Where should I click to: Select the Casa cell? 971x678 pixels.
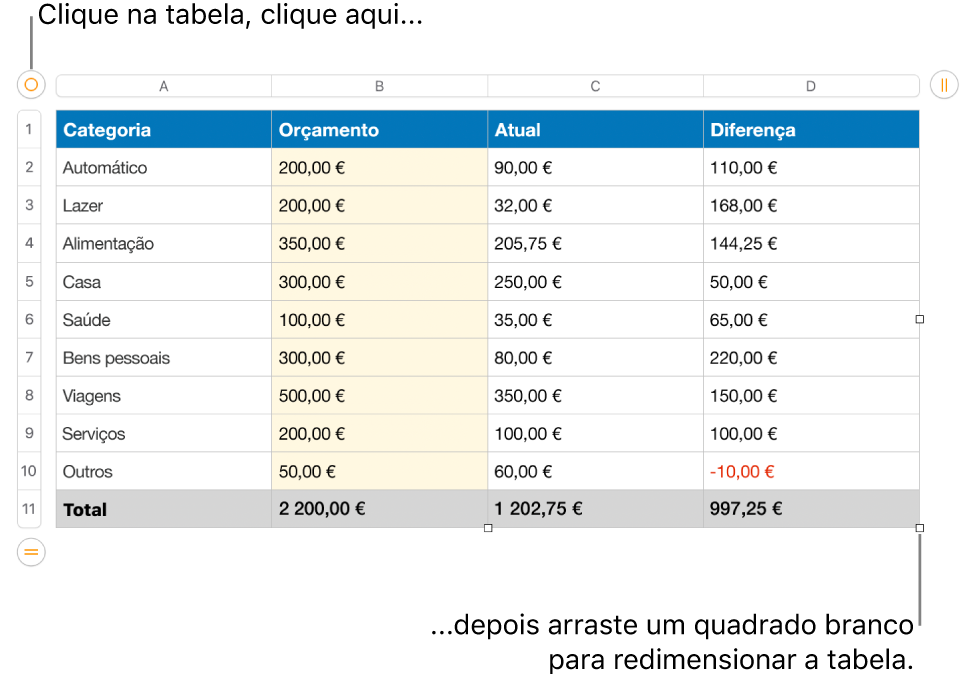click(163, 282)
